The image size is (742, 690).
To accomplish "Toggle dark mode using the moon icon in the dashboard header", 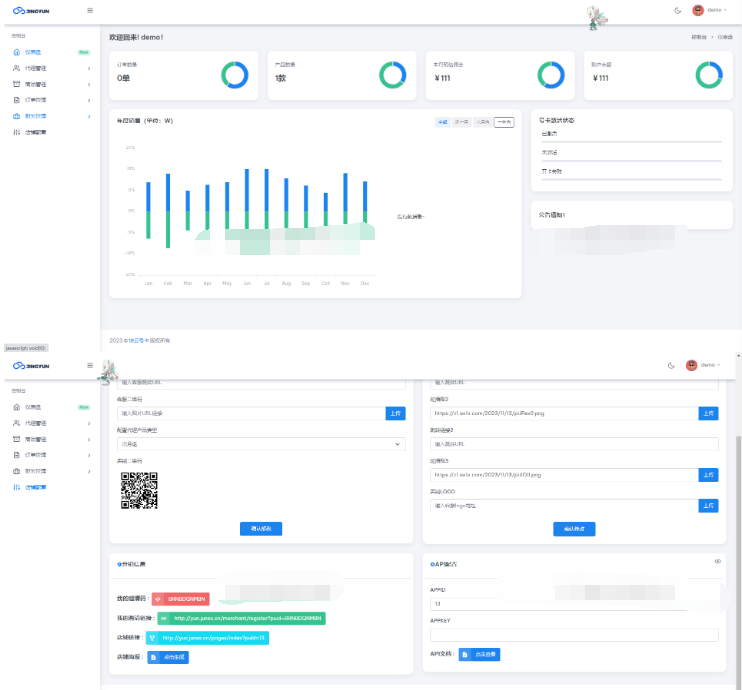I will [678, 10].
